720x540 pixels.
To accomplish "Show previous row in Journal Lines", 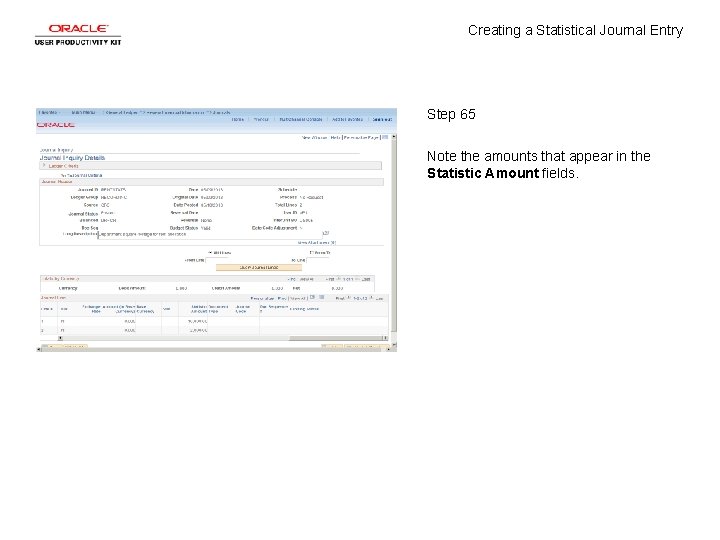I will (x=349, y=298).
